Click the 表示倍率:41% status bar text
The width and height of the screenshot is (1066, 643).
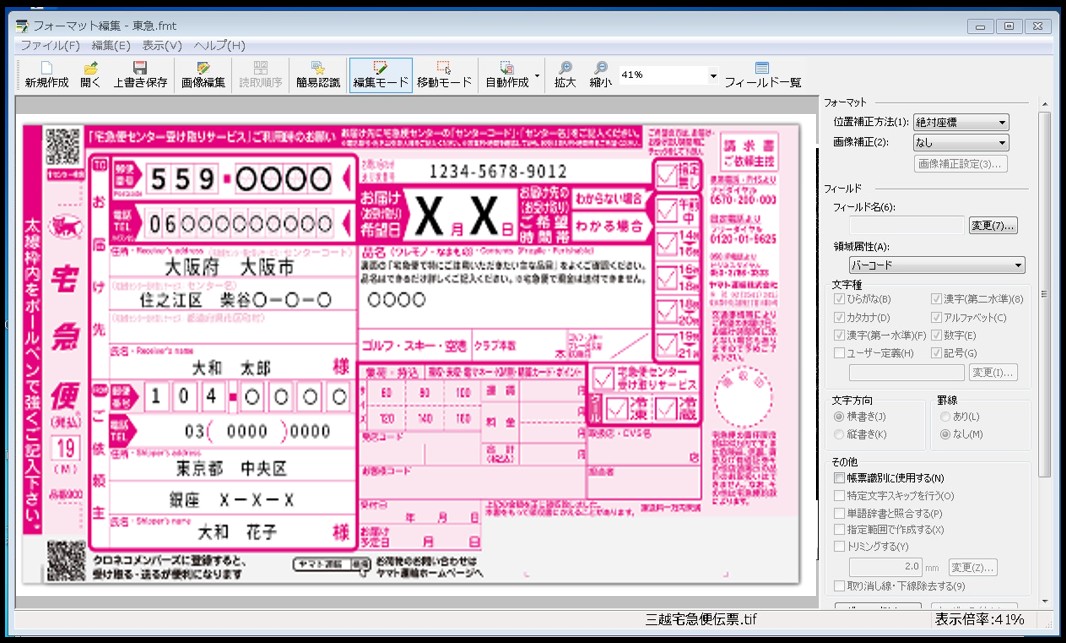point(979,620)
